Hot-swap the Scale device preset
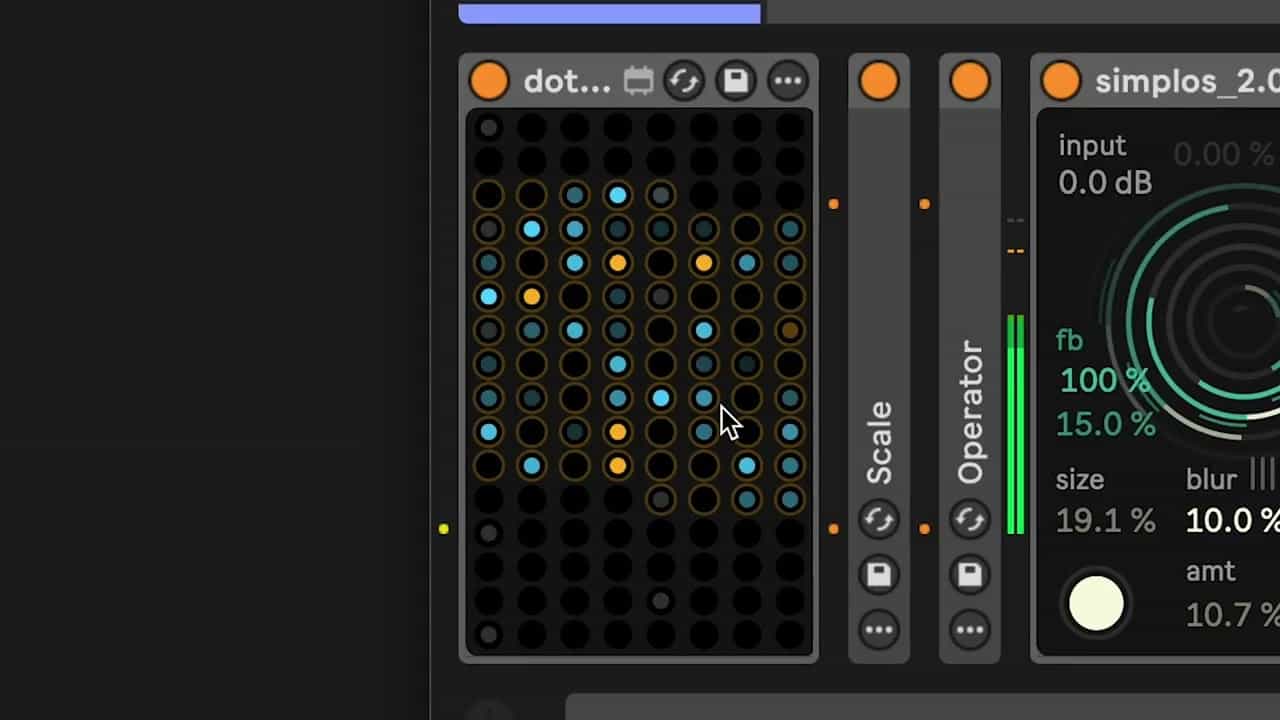This screenshot has height=720, width=1280. pyautogui.click(x=879, y=520)
